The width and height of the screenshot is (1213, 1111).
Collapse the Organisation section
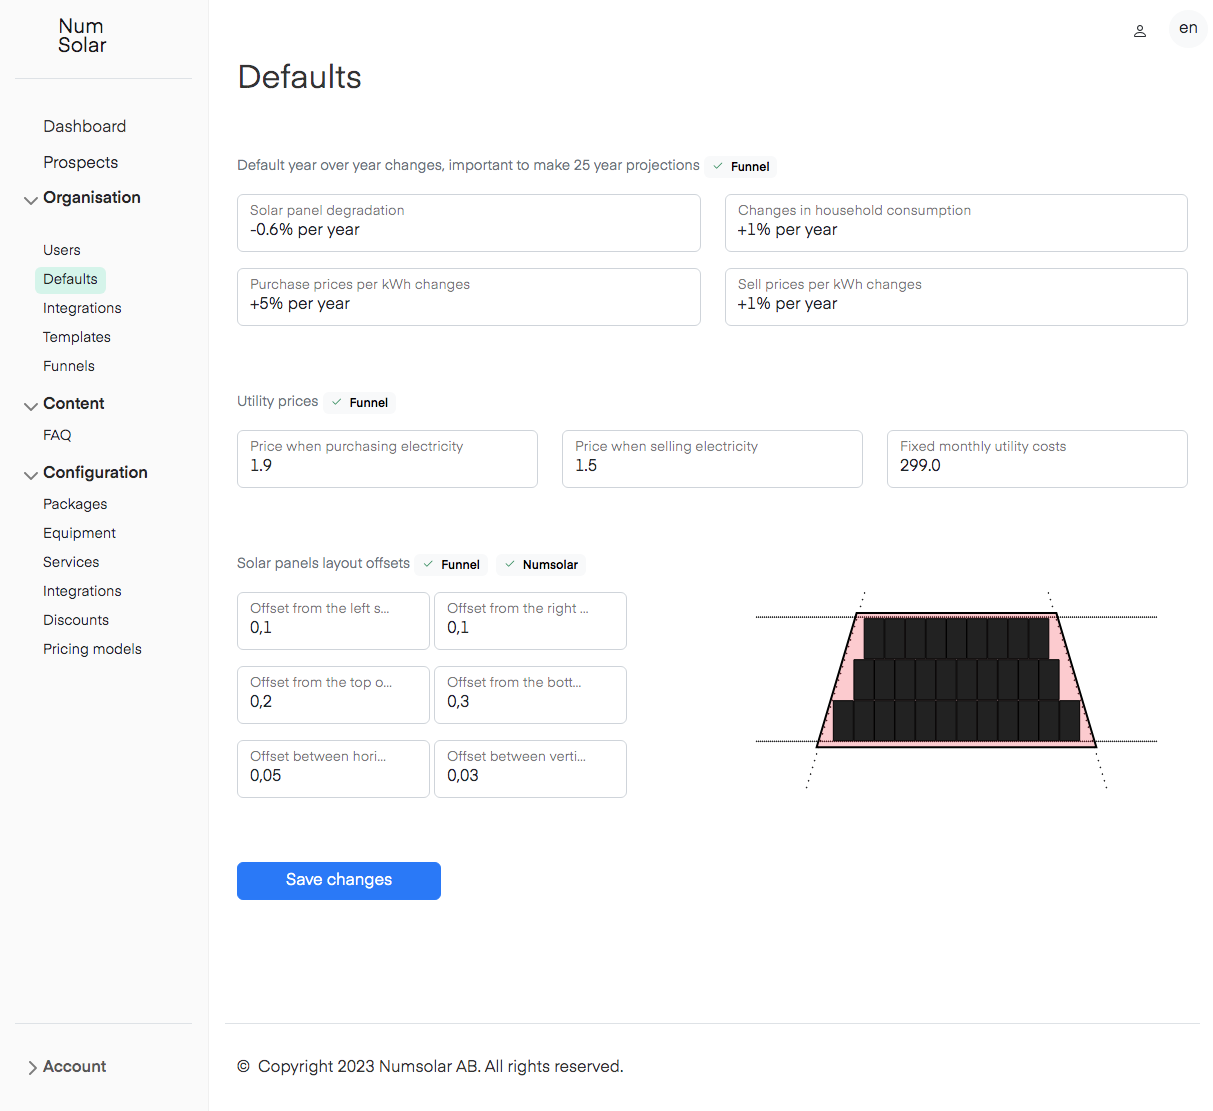click(84, 198)
